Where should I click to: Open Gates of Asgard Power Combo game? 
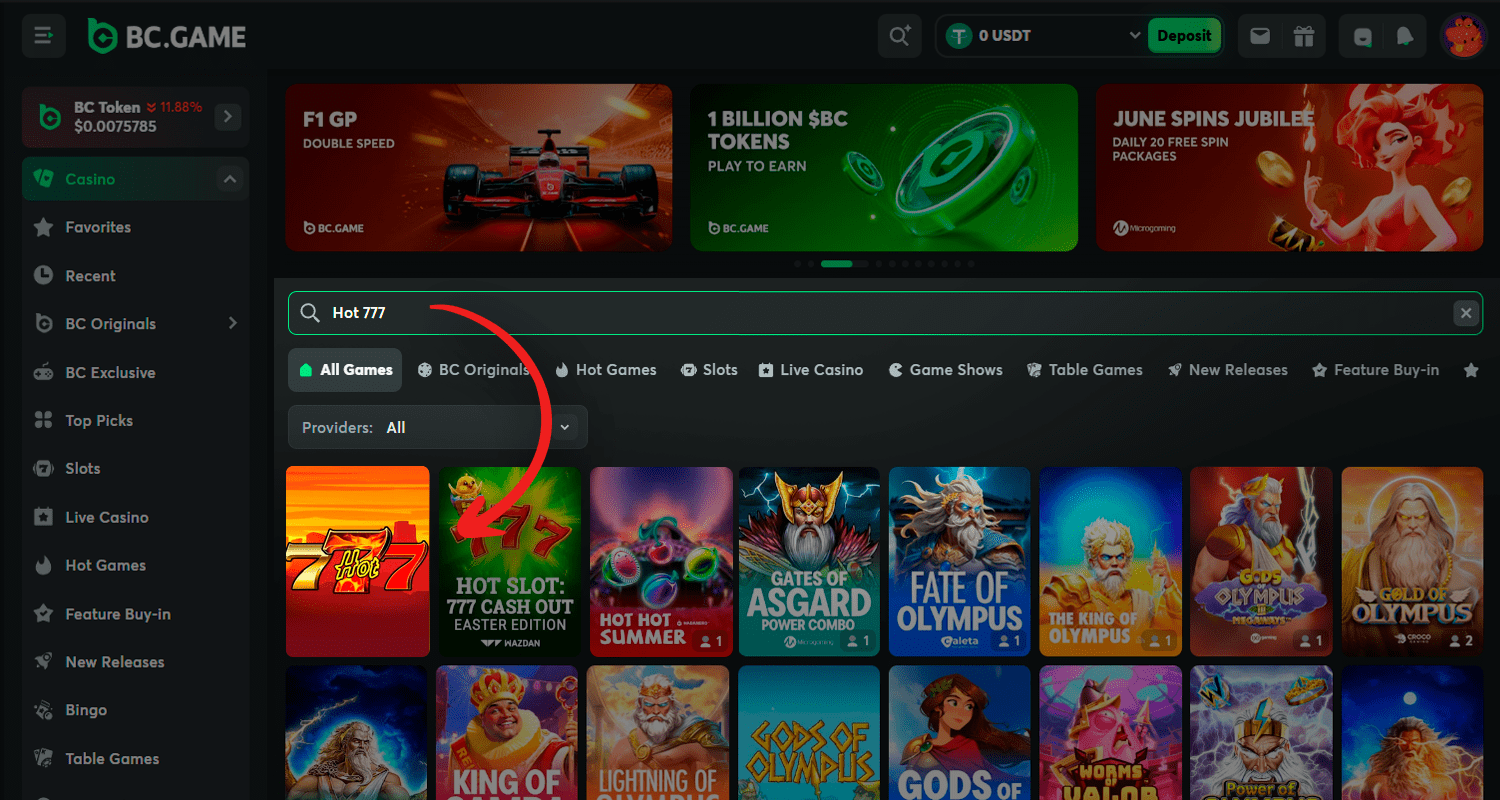[x=809, y=562]
